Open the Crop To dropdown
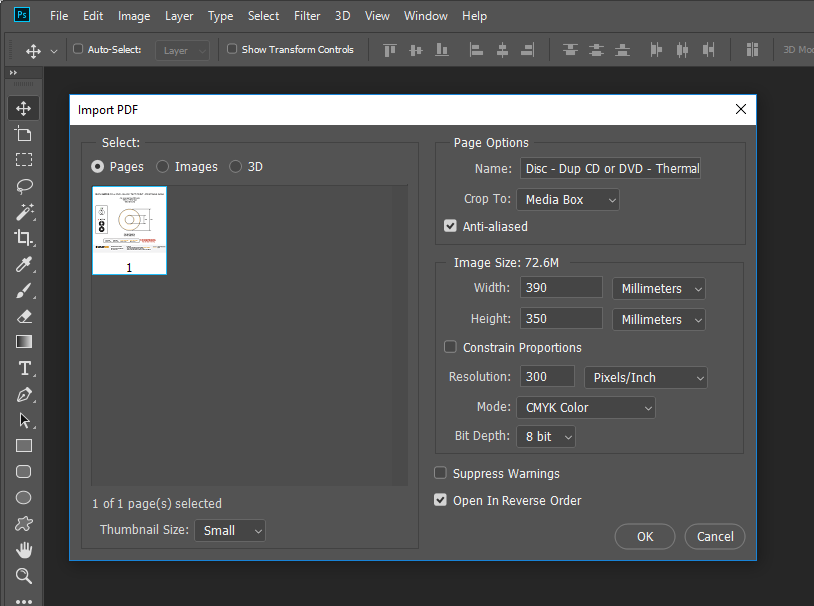The image size is (814, 606). (567, 199)
